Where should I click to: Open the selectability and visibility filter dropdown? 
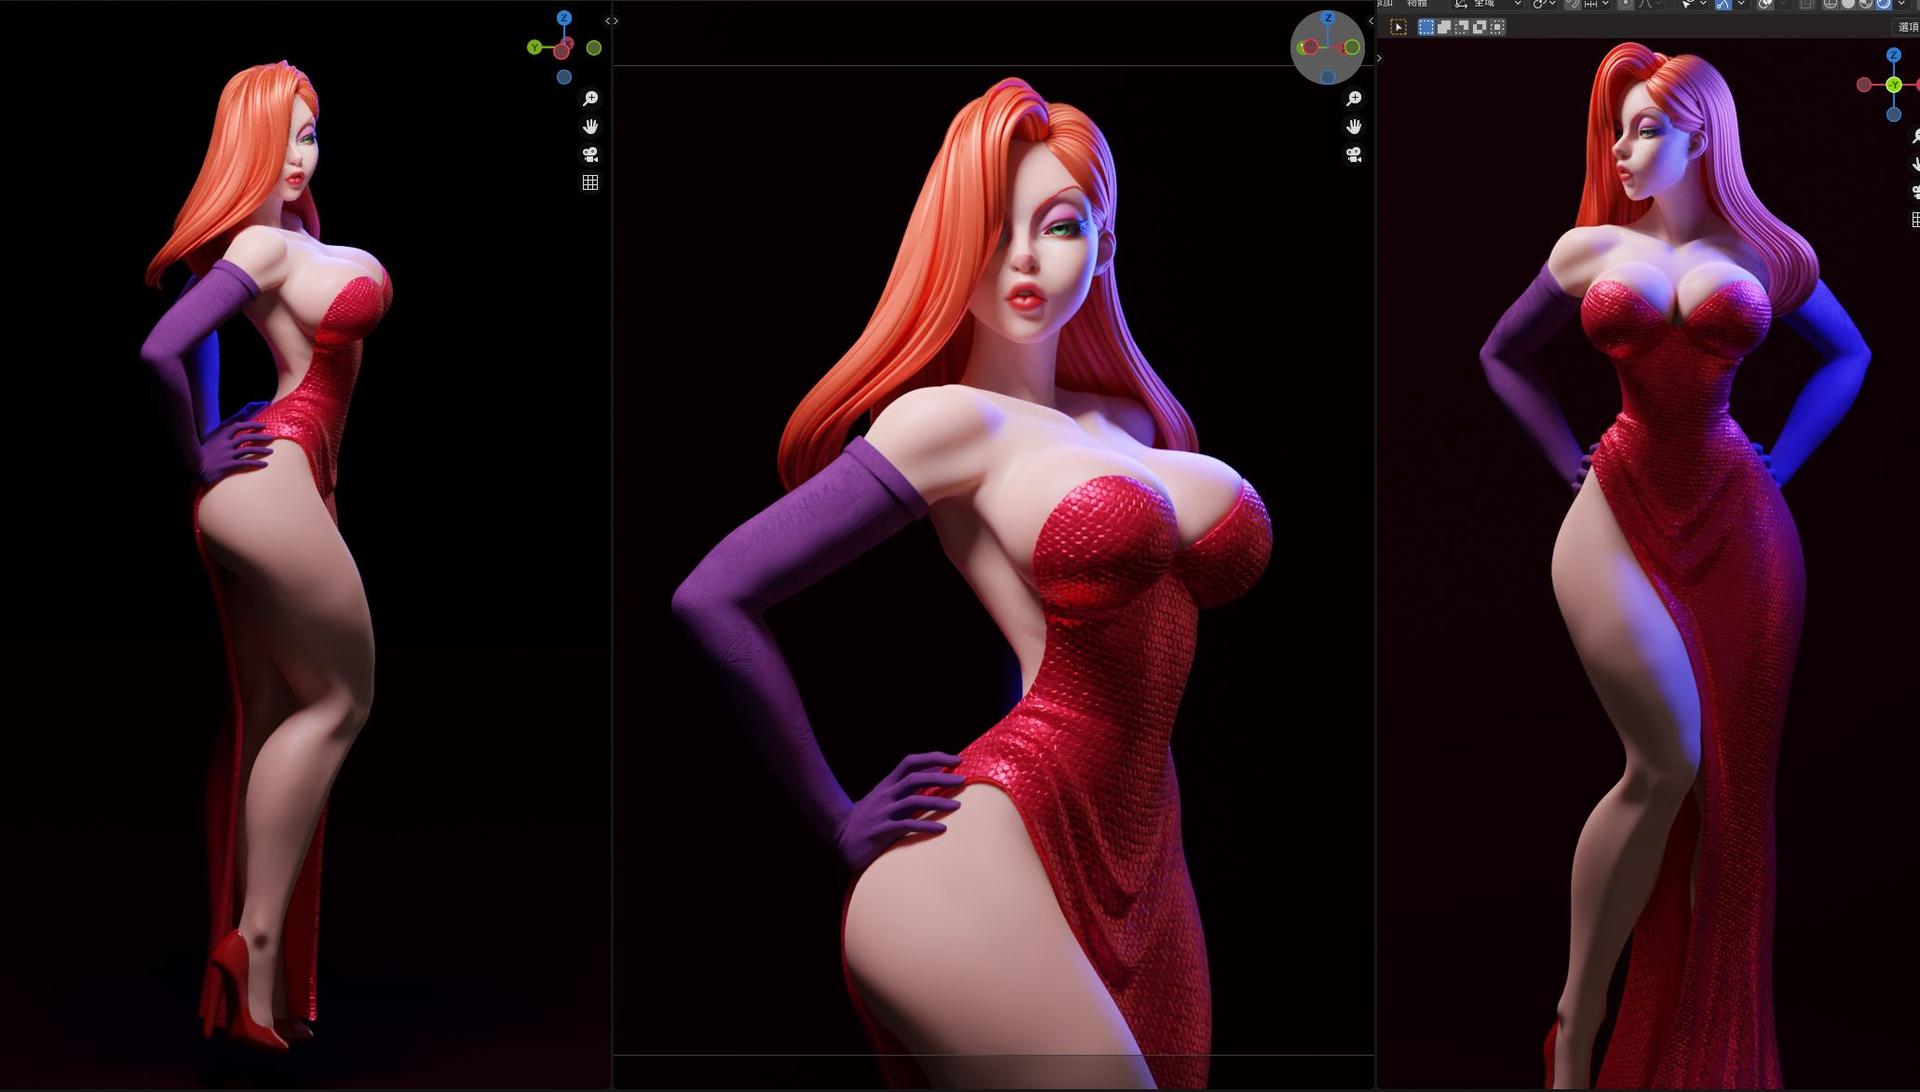coord(1694,3)
